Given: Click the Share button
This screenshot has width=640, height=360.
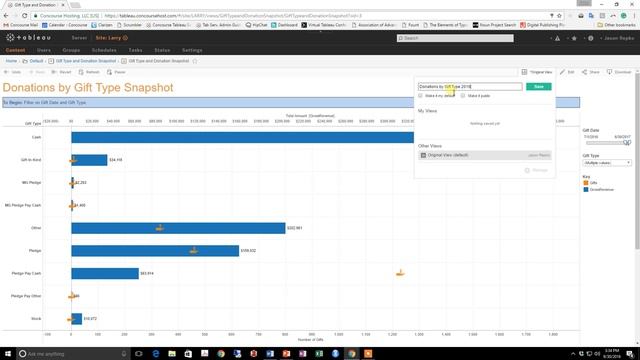Looking at the screenshot, I should 591,72.
